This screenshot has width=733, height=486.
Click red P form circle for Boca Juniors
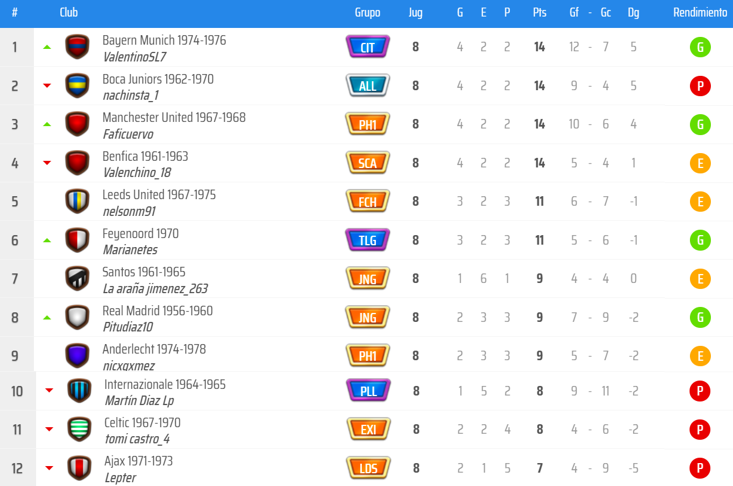click(x=700, y=86)
